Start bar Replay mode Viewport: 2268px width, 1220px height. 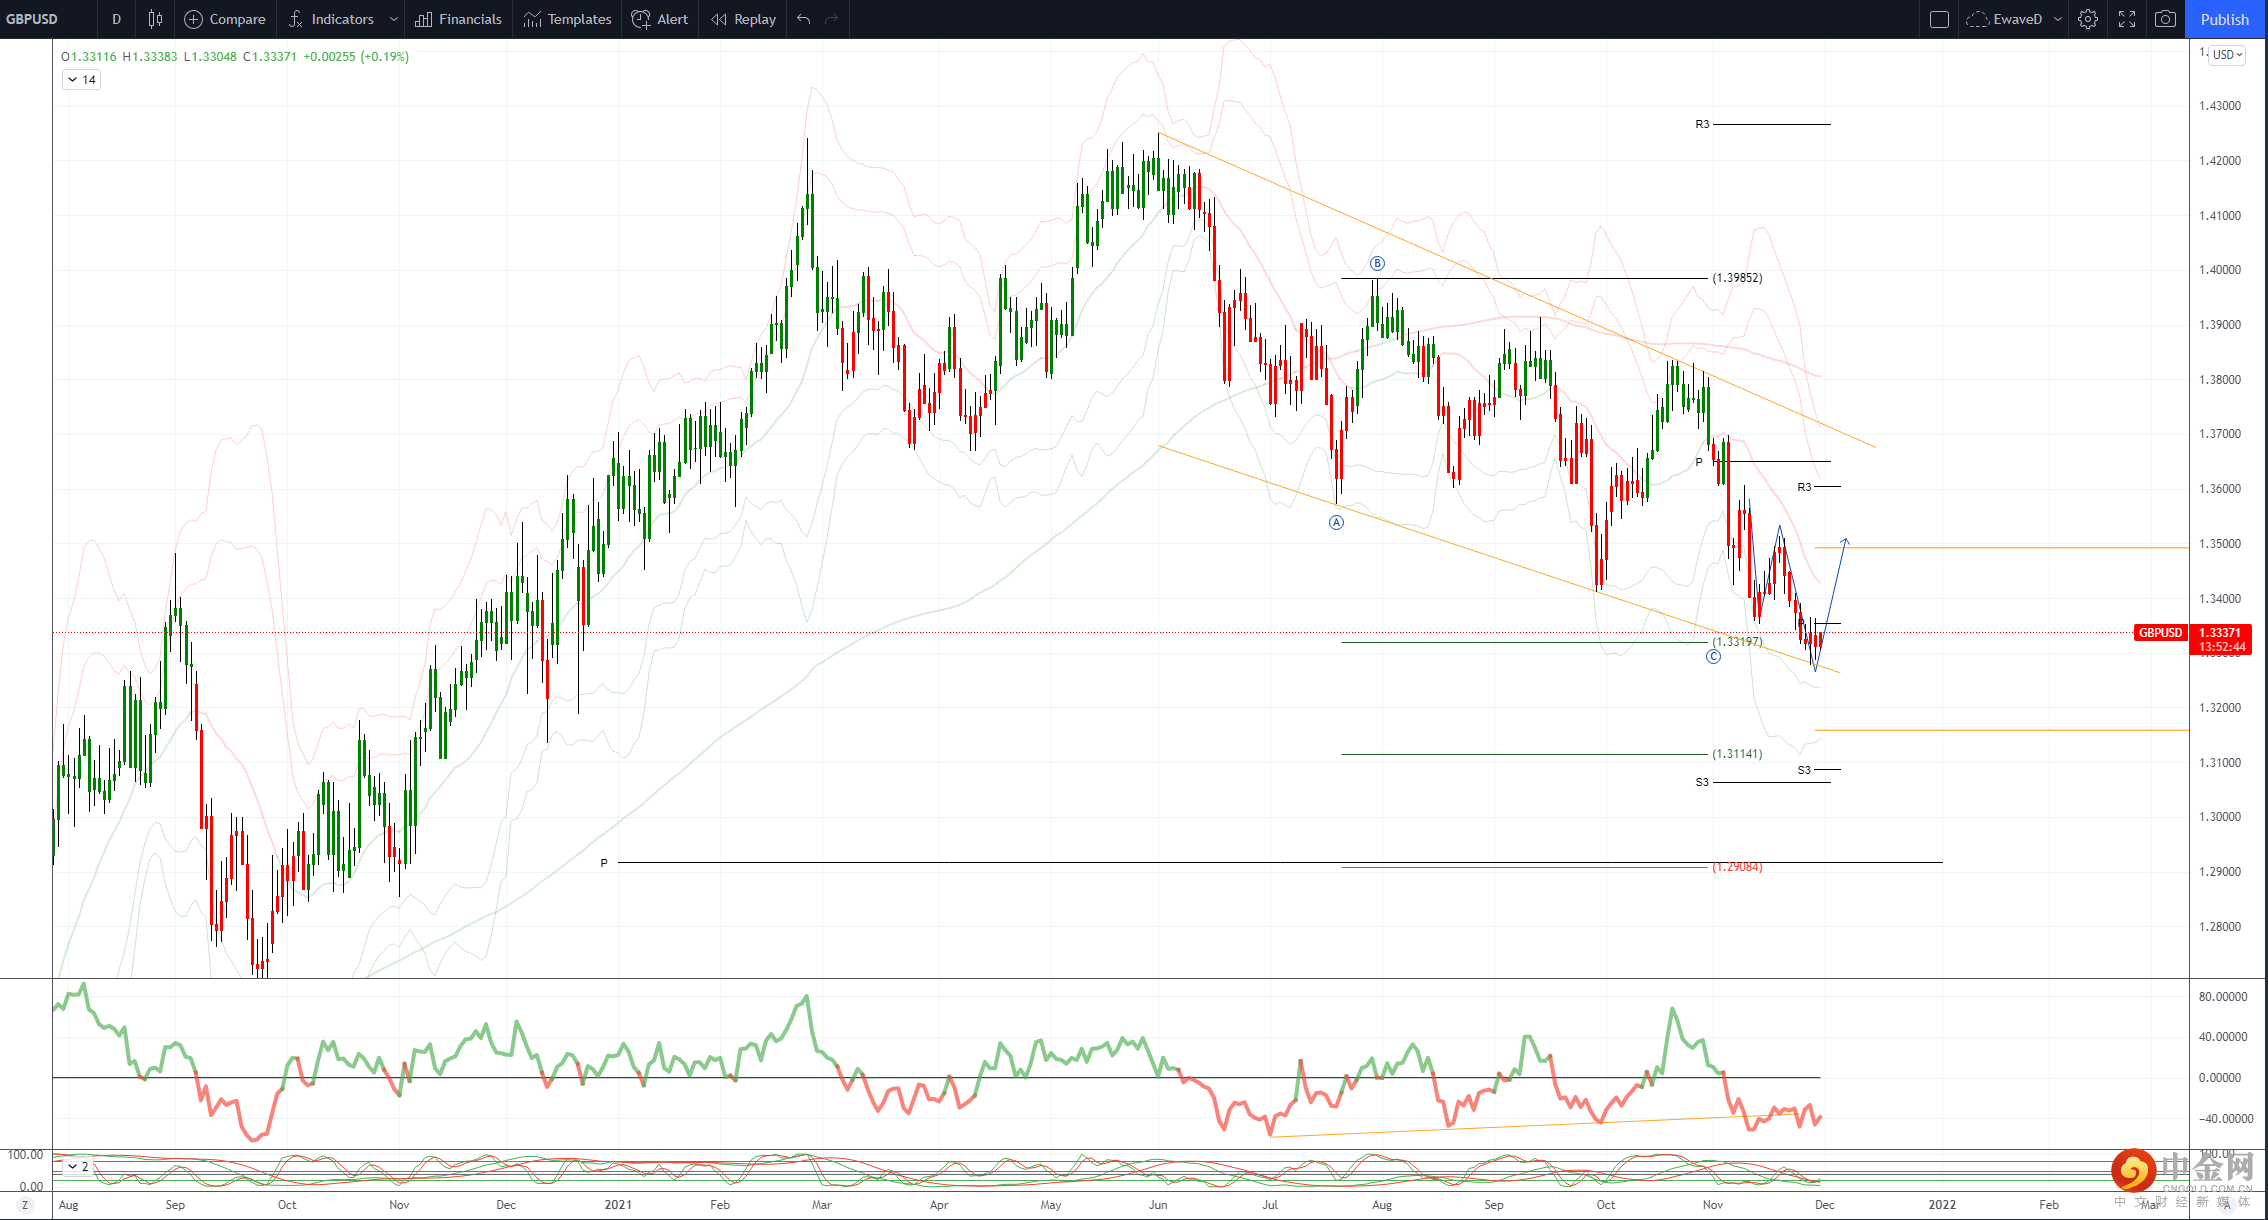[x=743, y=19]
